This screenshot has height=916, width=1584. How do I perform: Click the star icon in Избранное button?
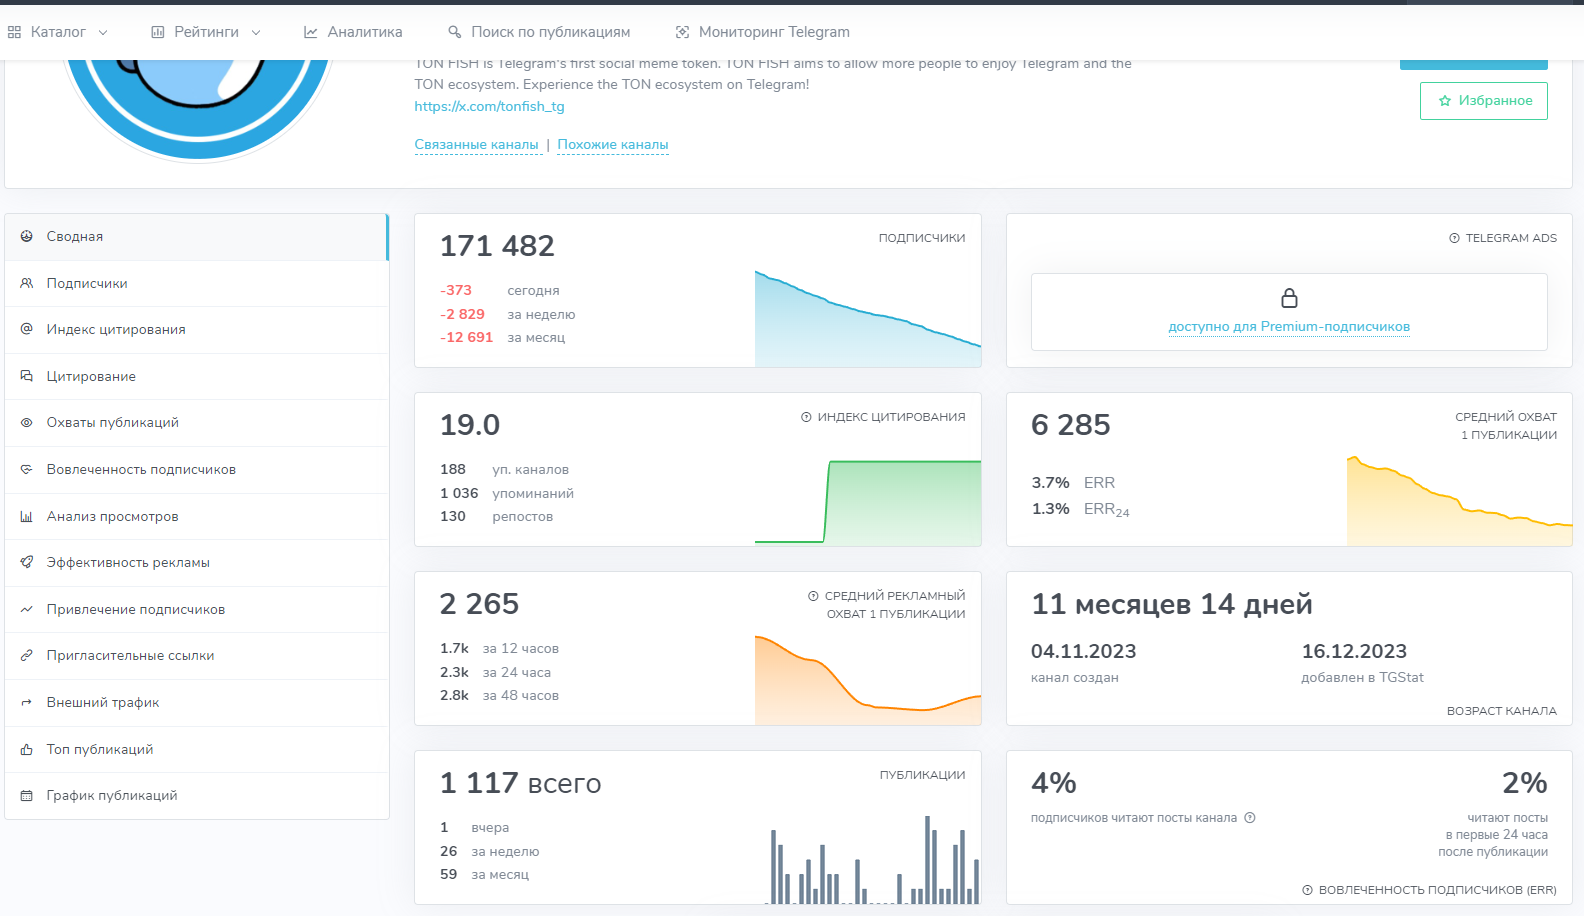pyautogui.click(x=1445, y=101)
